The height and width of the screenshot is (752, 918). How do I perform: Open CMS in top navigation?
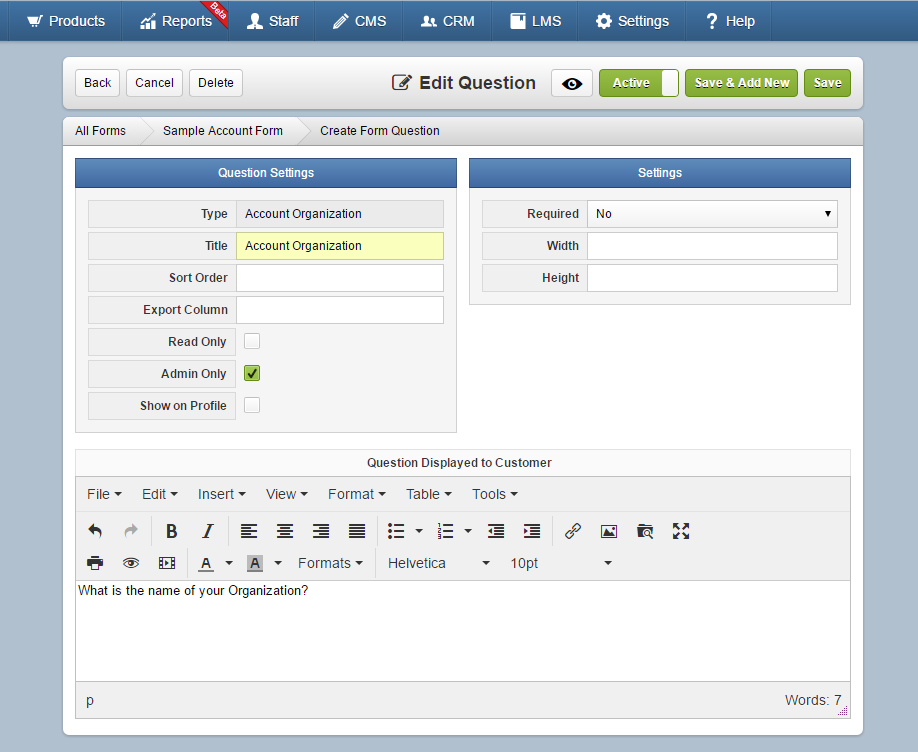tap(359, 21)
